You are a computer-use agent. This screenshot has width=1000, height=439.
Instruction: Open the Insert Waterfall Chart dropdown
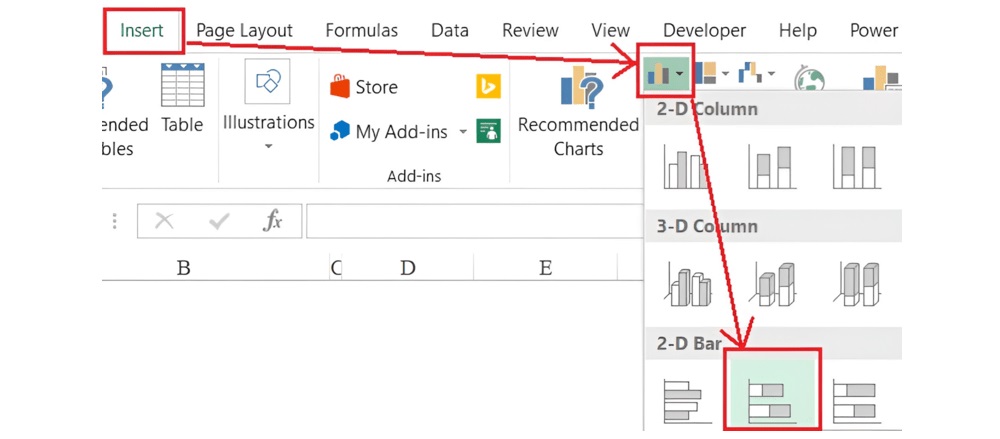point(756,73)
